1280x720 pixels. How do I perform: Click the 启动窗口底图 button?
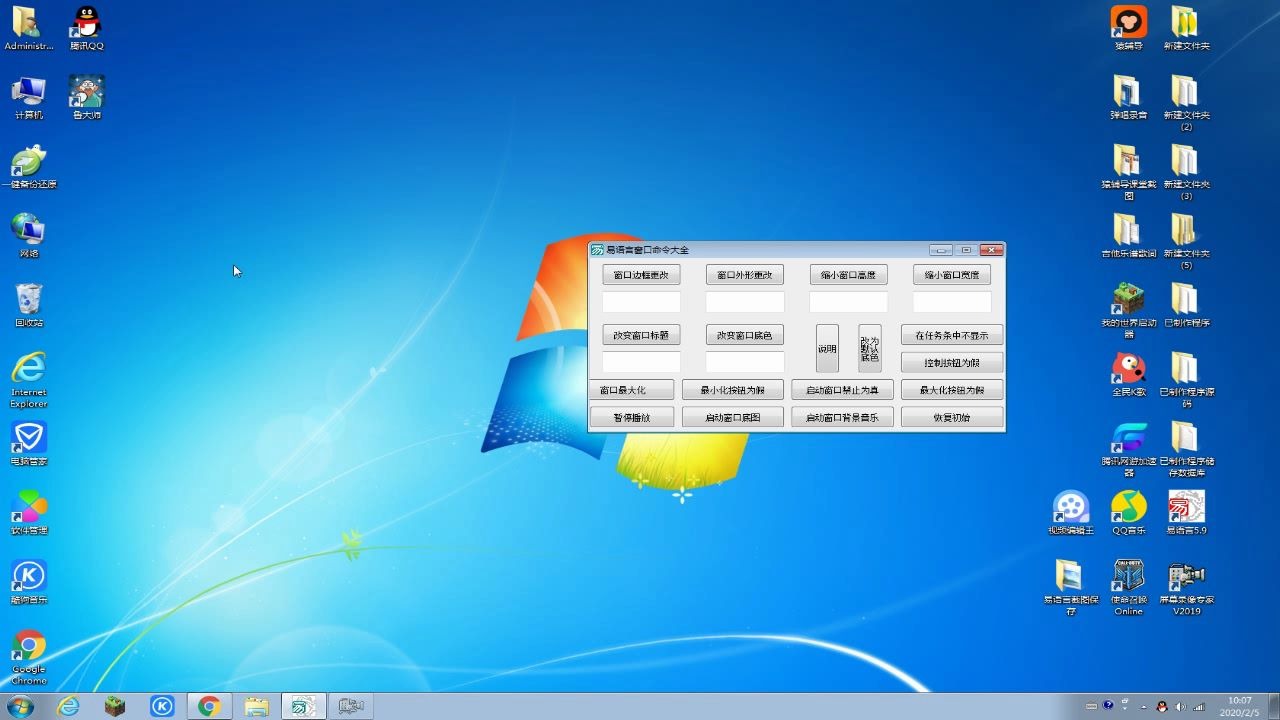[732, 417]
